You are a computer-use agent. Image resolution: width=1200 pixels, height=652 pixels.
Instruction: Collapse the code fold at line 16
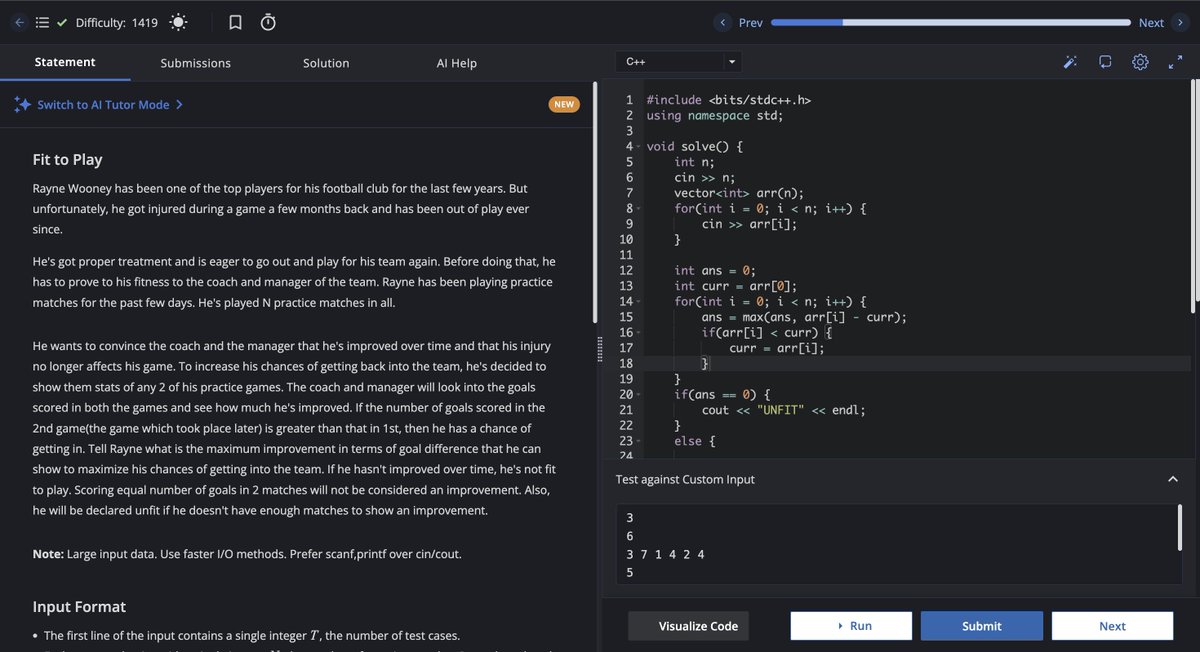coord(639,333)
